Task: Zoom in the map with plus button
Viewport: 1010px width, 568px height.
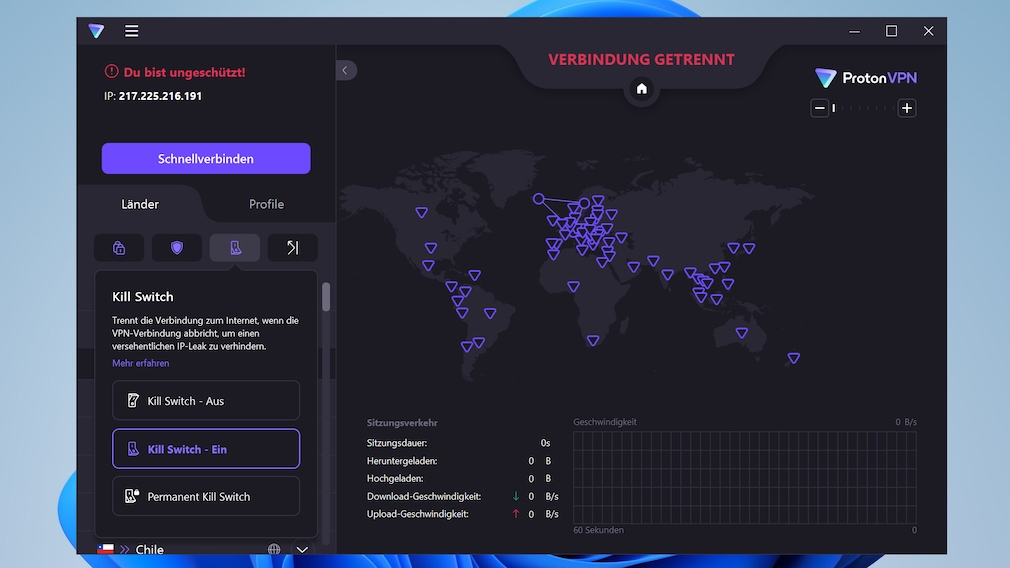Action: [x=907, y=108]
